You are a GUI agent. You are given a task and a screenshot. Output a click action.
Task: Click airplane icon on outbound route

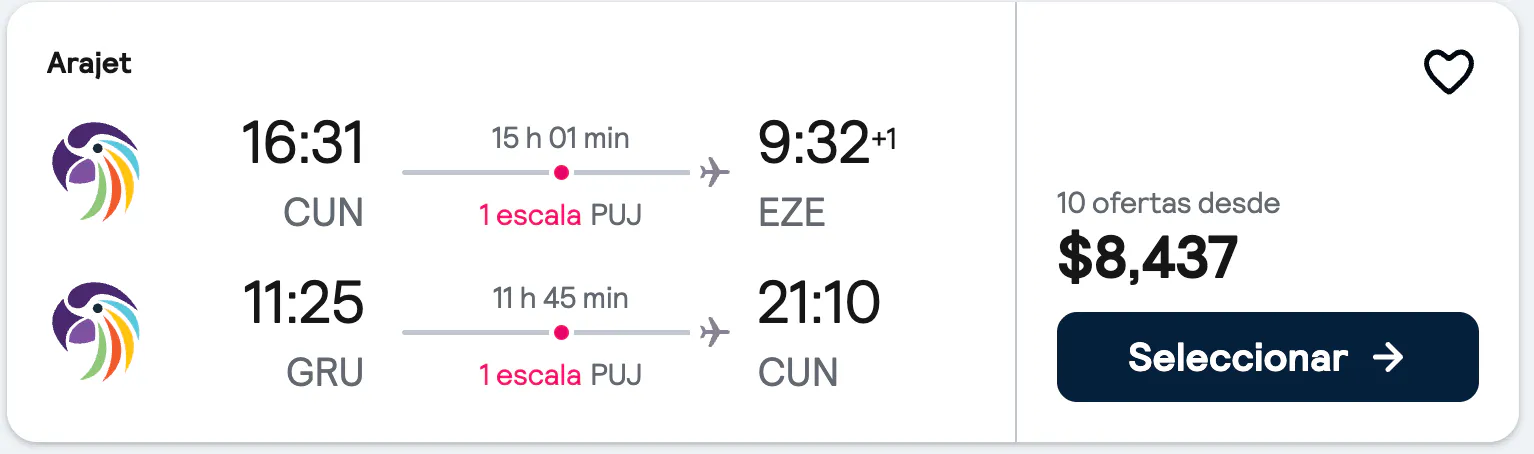pyautogui.click(x=714, y=173)
